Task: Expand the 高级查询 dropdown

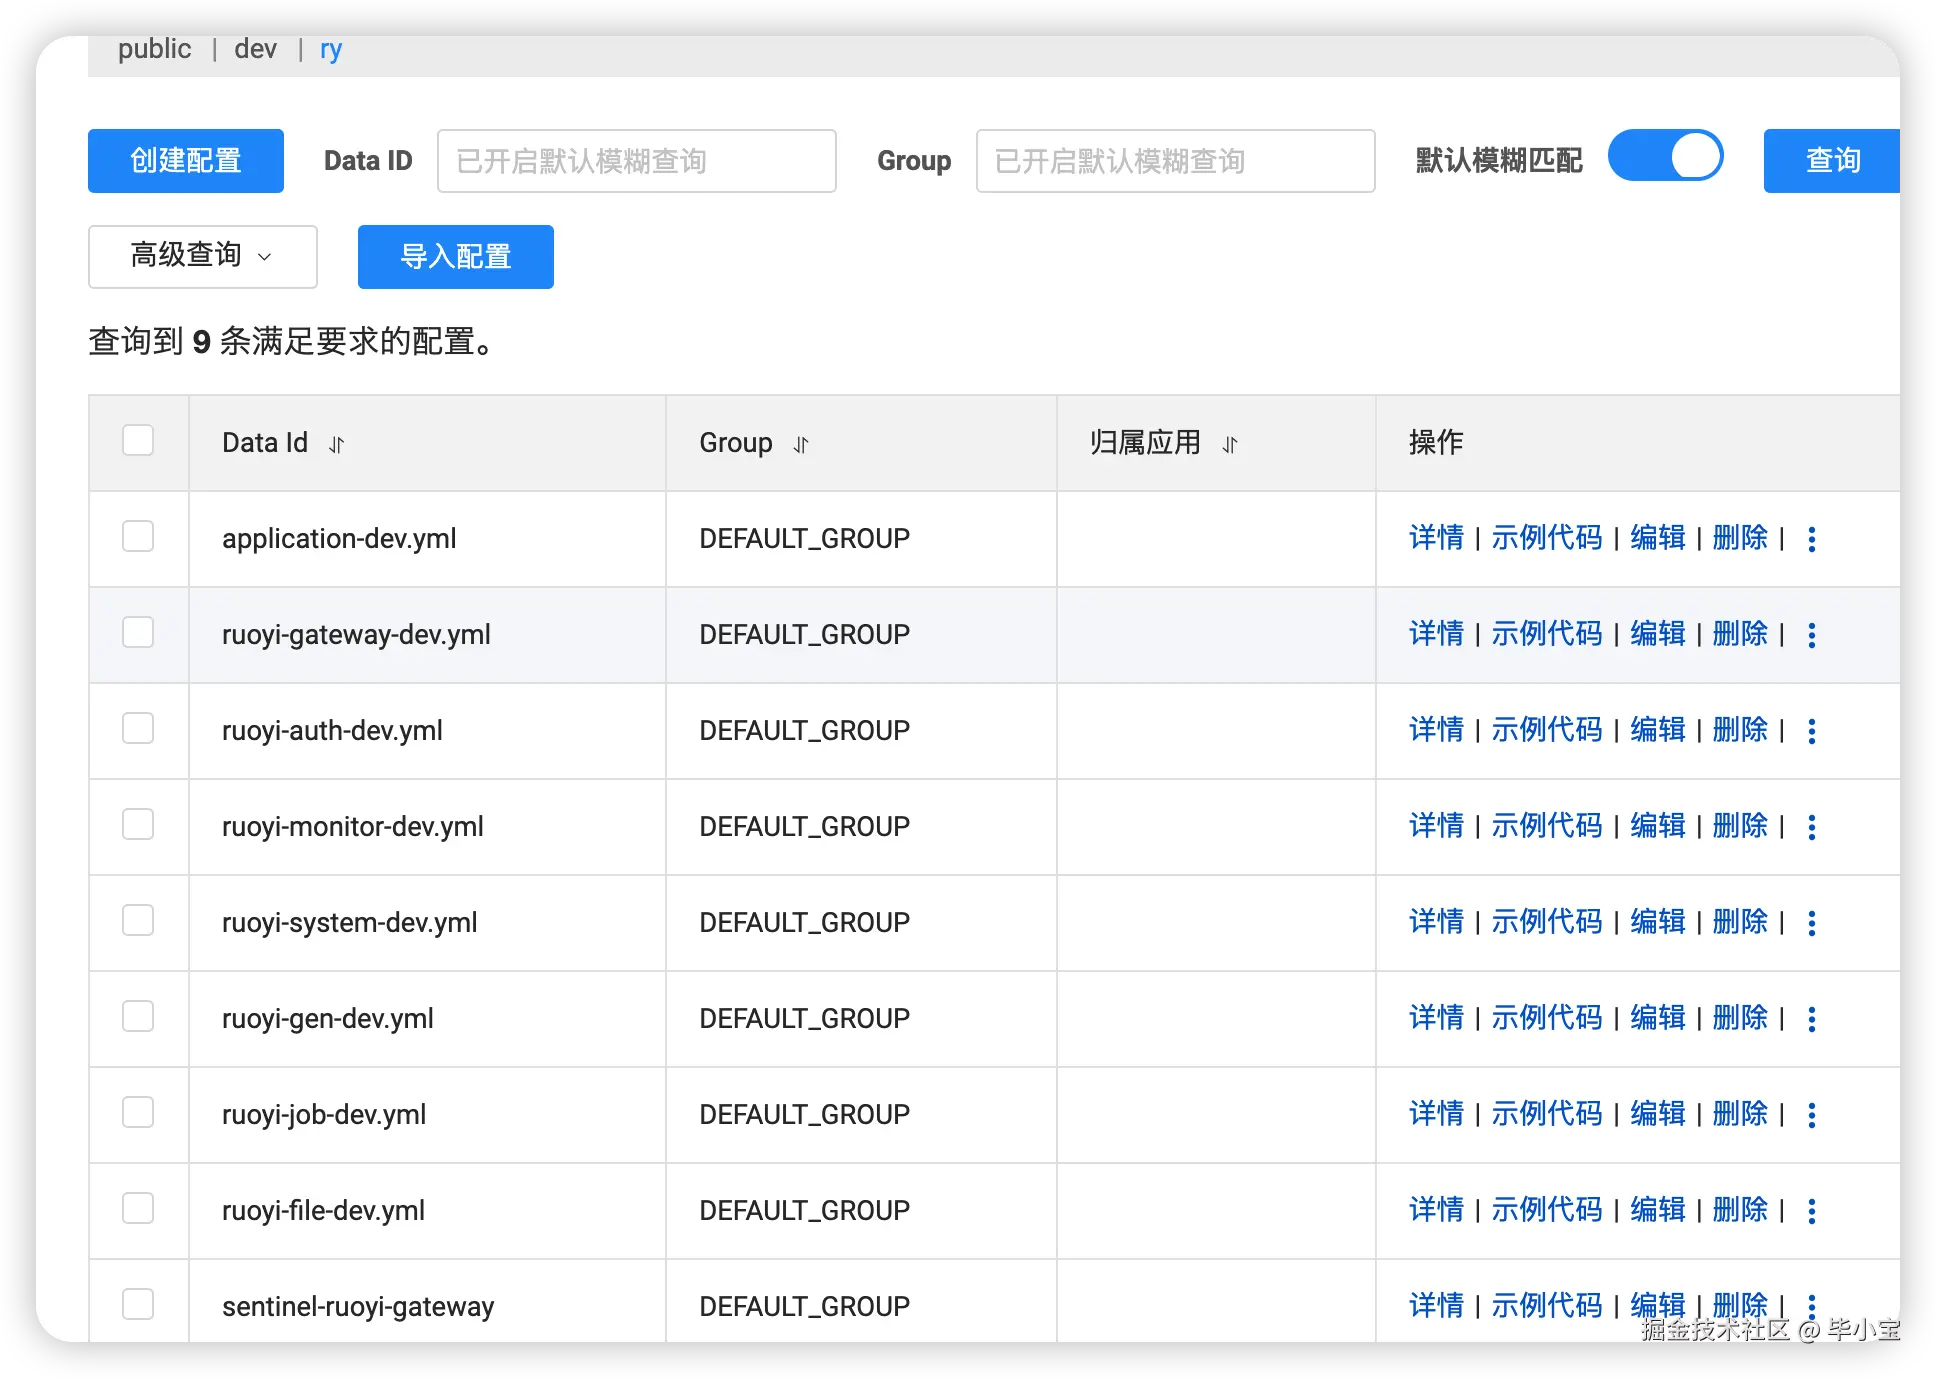Action: pos(201,256)
